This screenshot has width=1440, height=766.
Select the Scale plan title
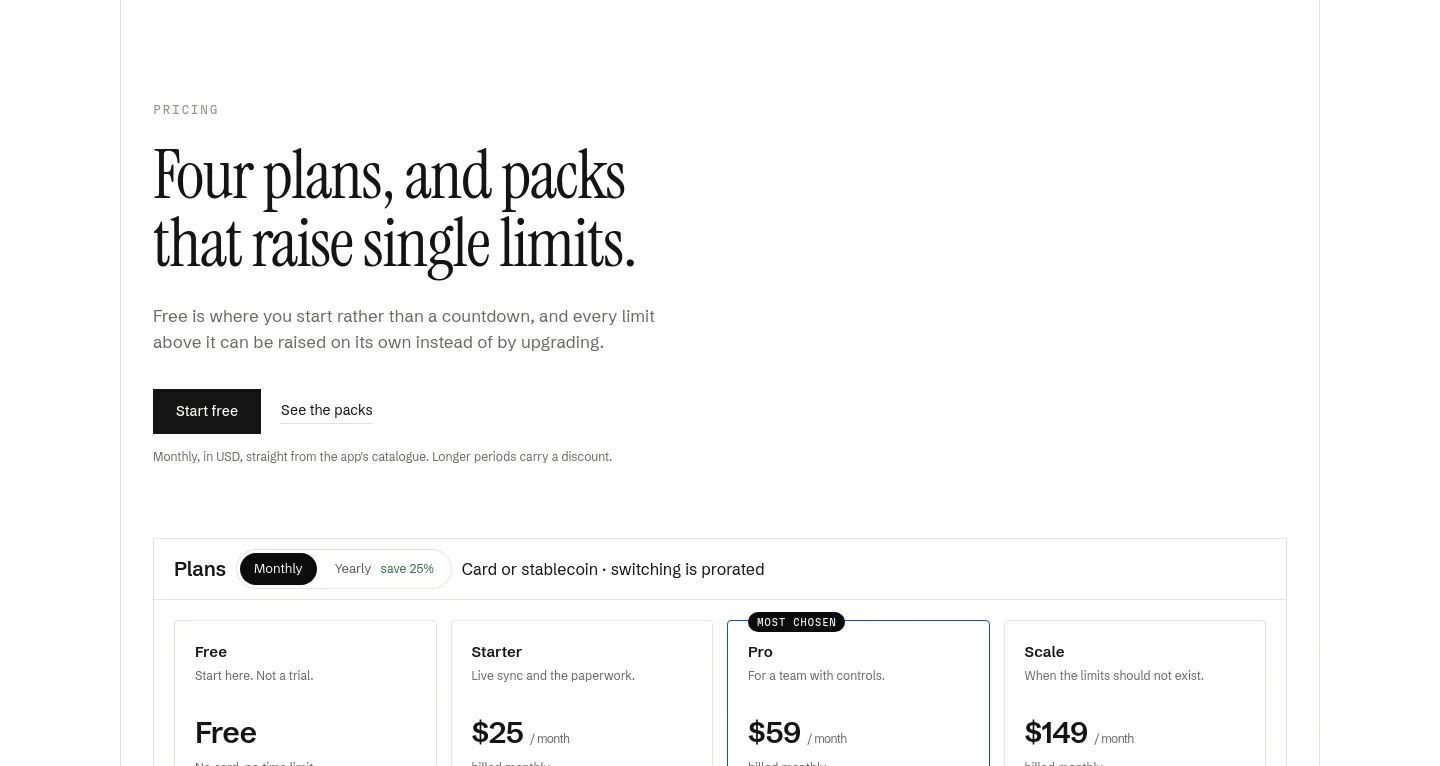click(1044, 652)
